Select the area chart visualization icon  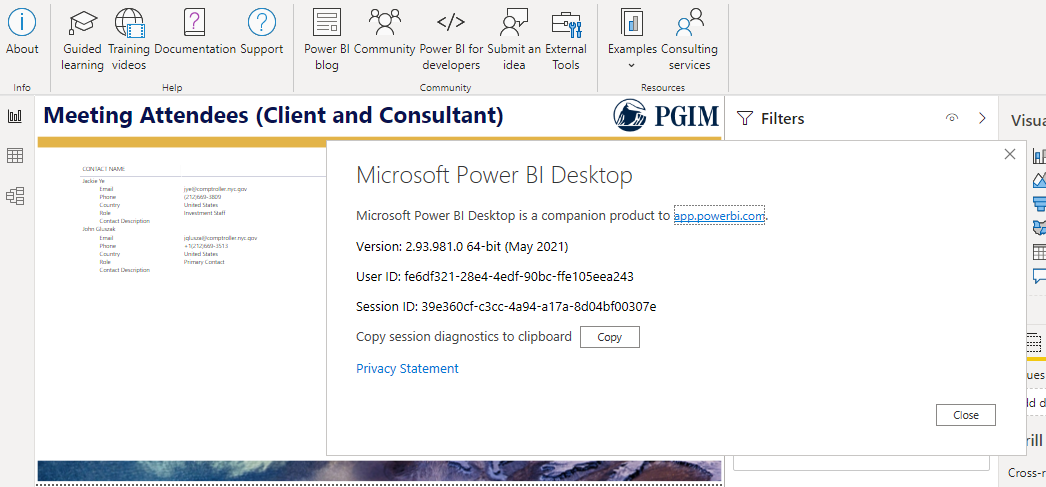[x=1039, y=179]
